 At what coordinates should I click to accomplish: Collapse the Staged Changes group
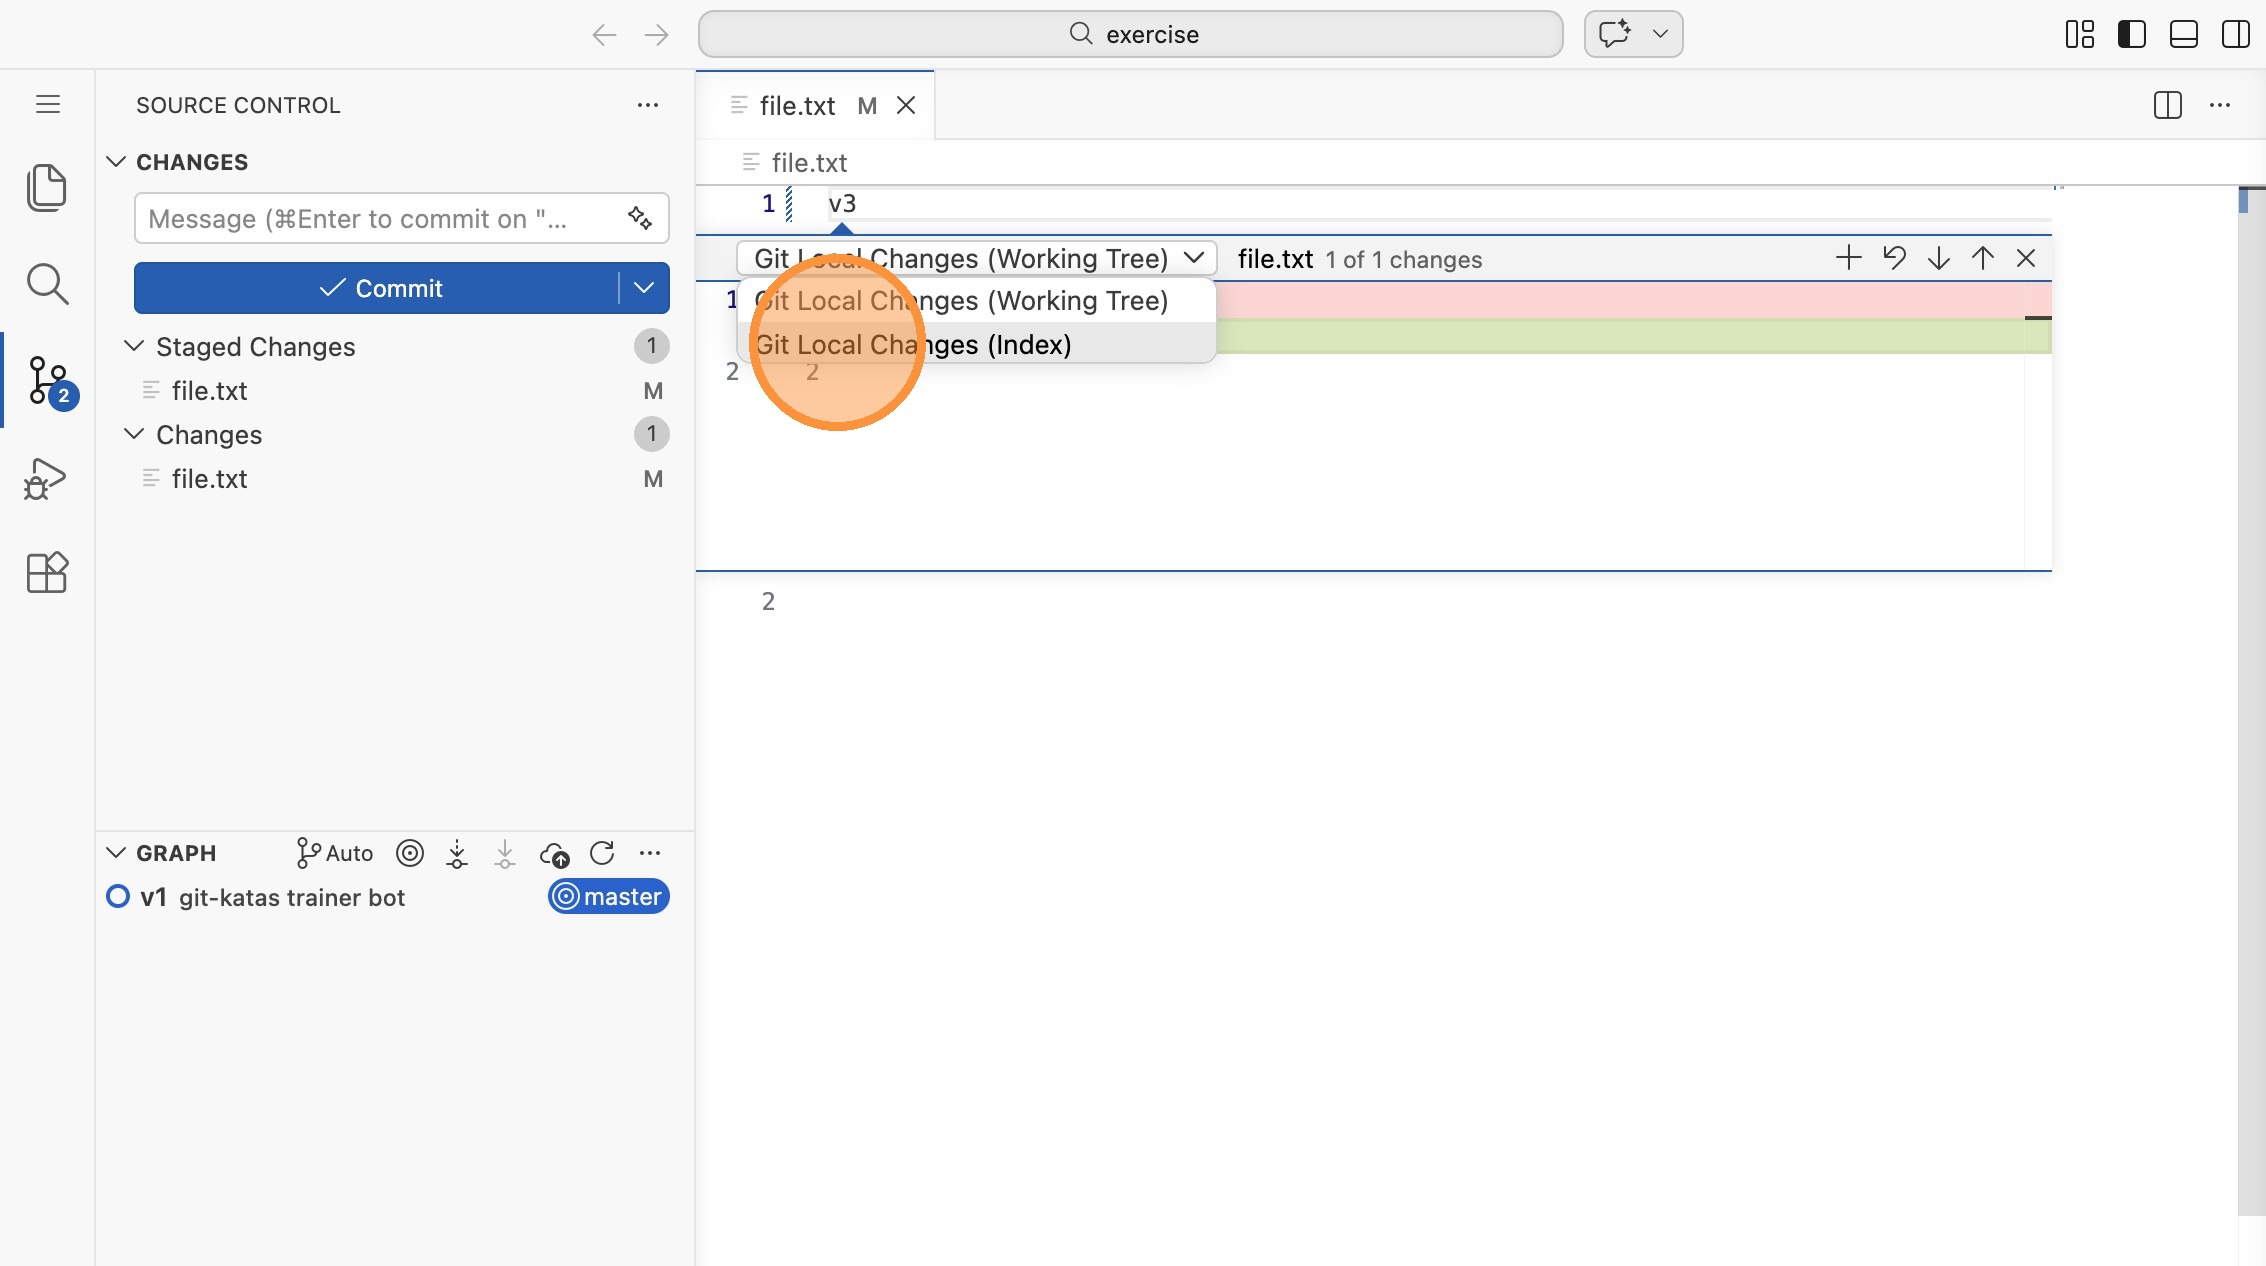pyautogui.click(x=133, y=346)
